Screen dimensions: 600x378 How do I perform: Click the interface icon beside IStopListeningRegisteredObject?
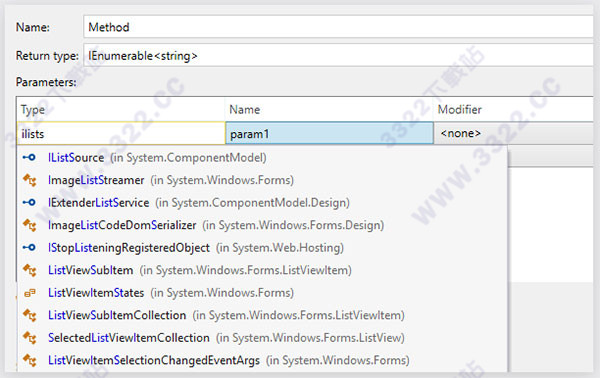click(29, 248)
